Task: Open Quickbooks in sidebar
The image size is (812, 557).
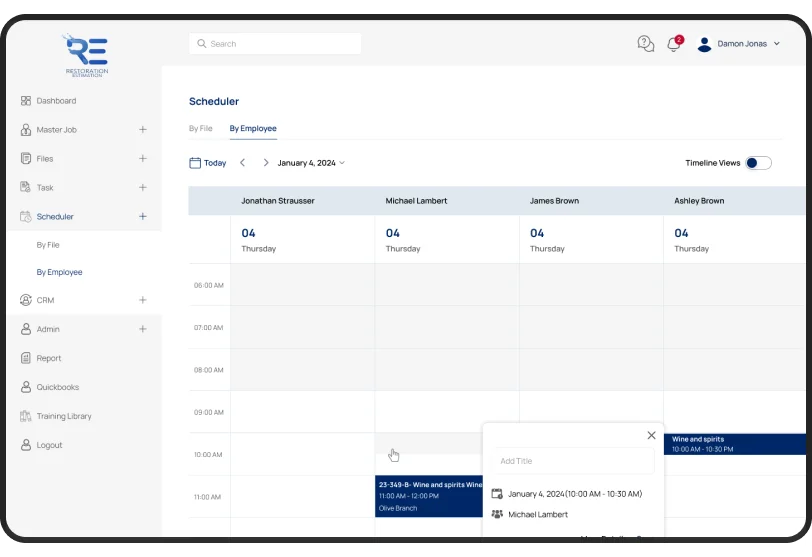Action: (x=57, y=387)
